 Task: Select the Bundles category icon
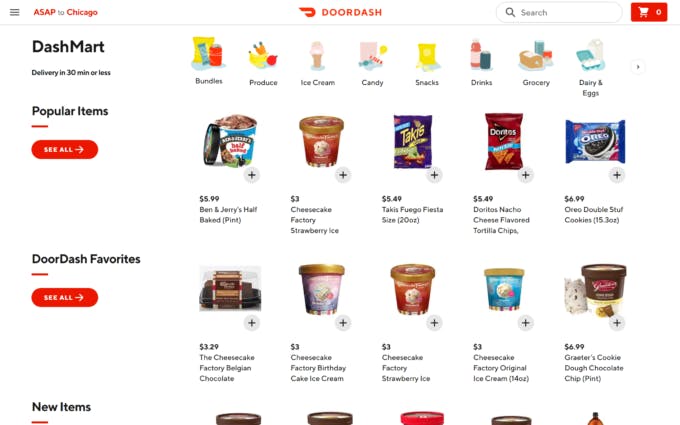pos(208,54)
